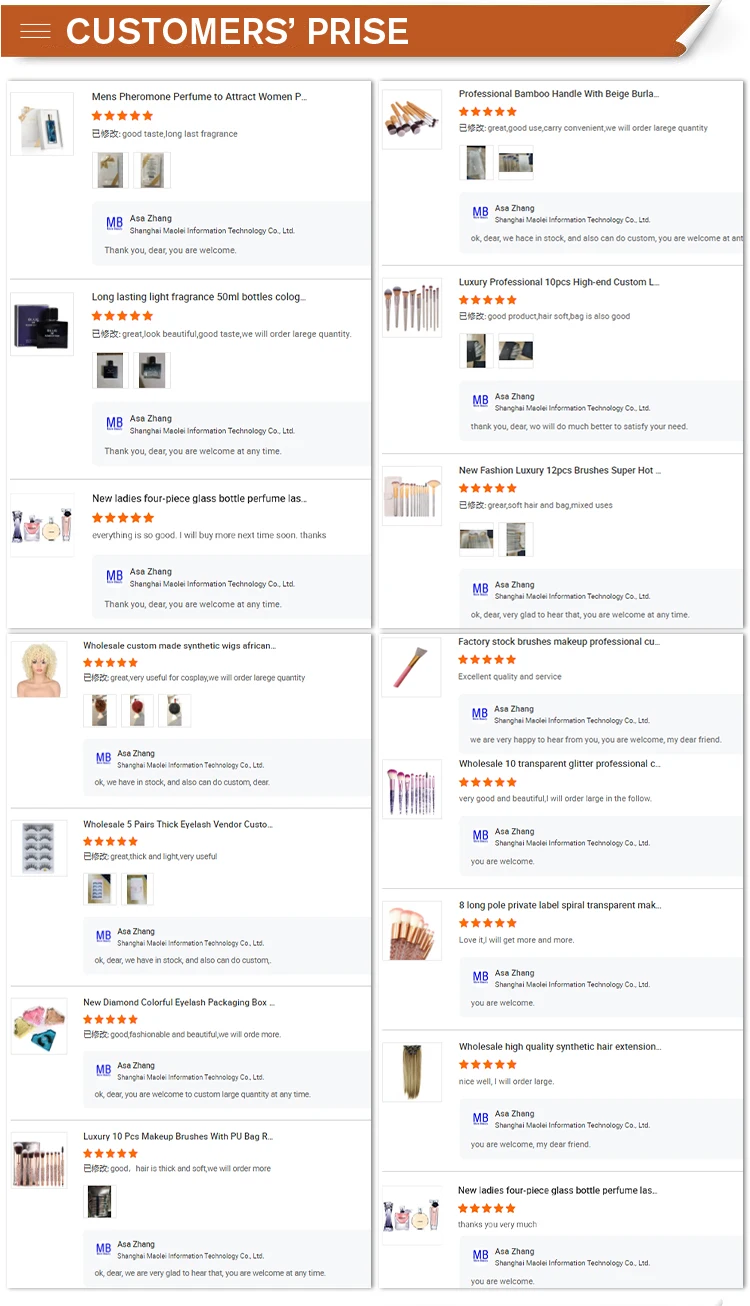Click the Wholesale 5 Pairs Thick Eyelash title

(x=178, y=825)
